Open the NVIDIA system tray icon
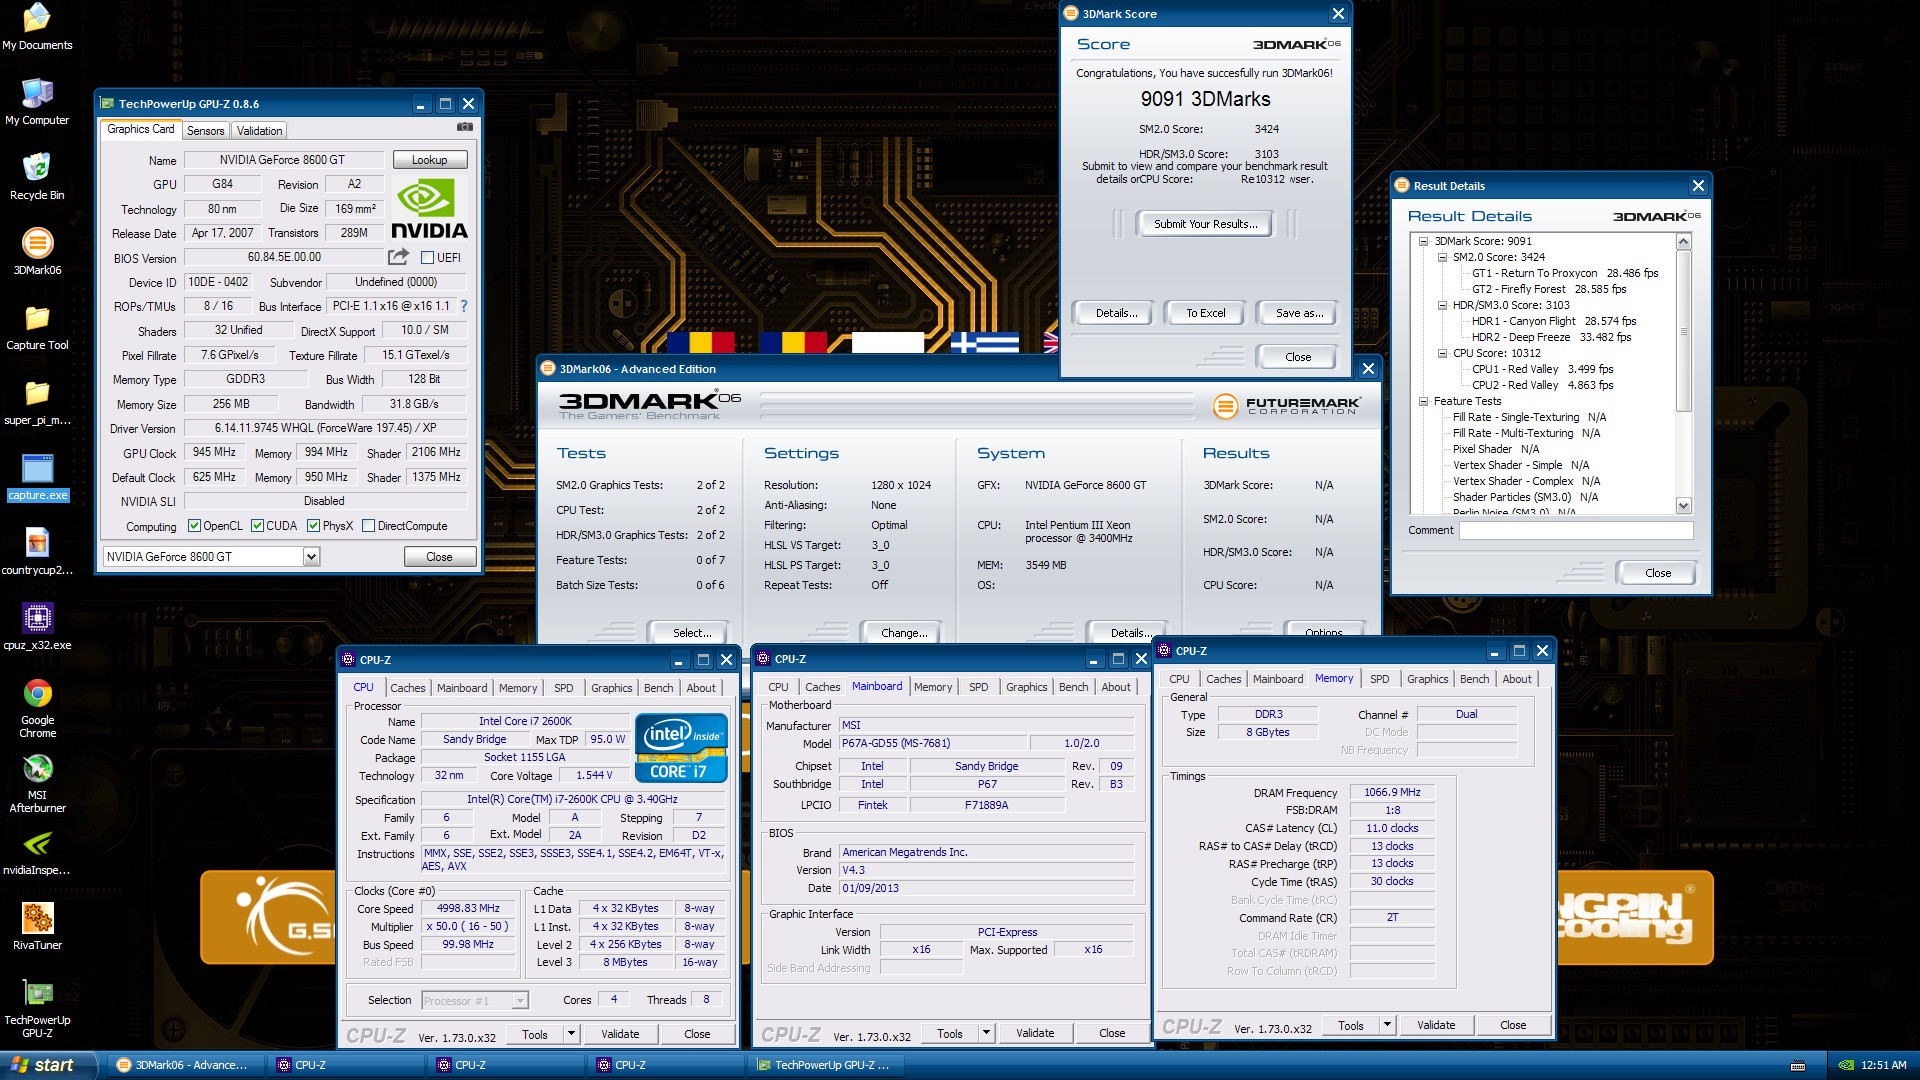1920x1080 pixels. (x=1846, y=1065)
